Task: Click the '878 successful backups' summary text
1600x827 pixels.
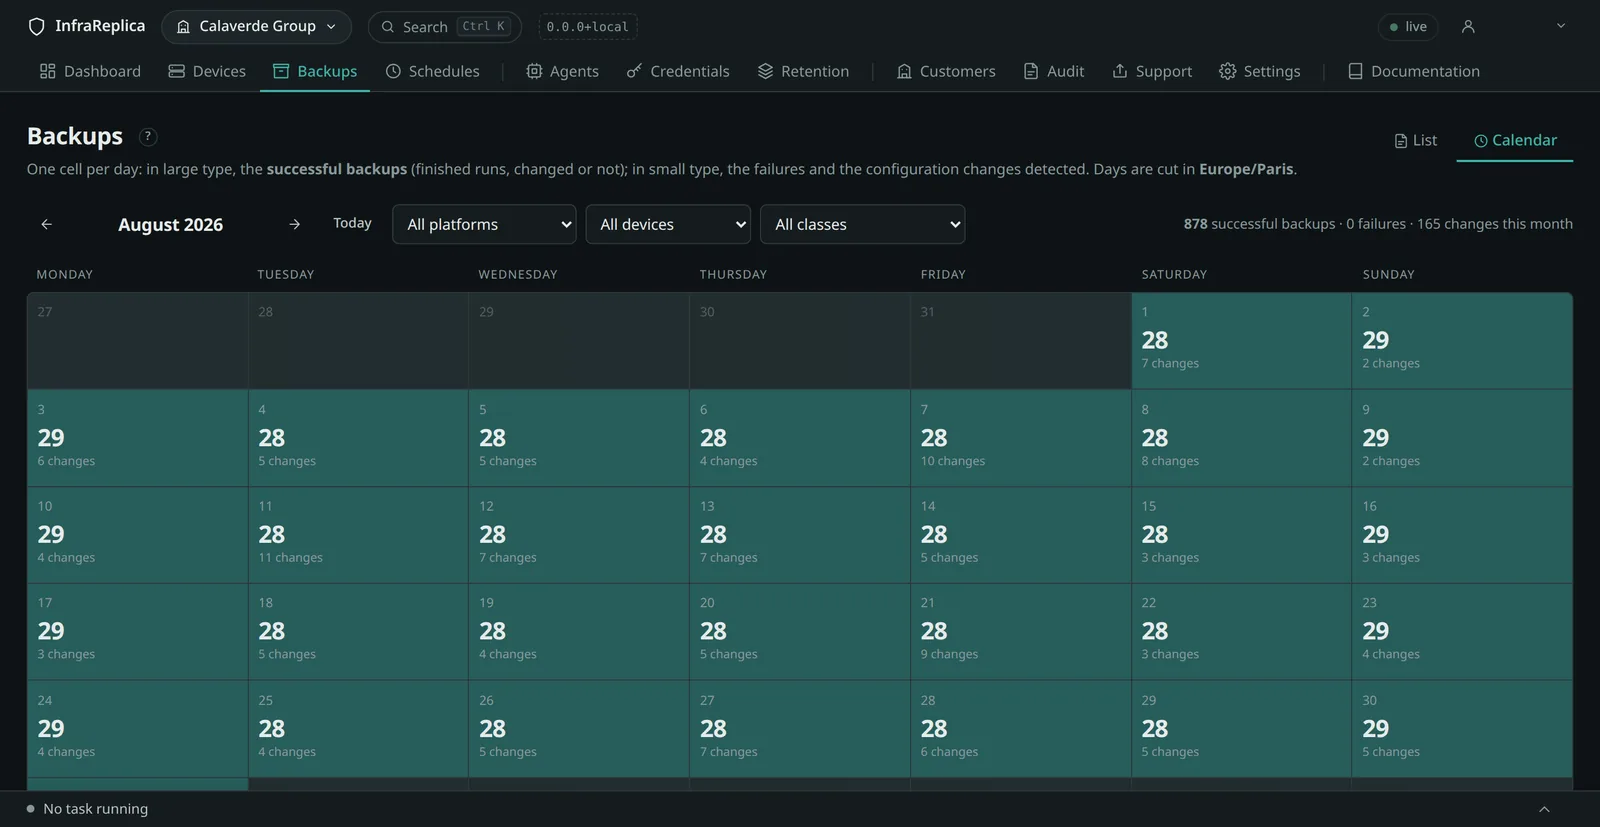Action: pos(1259,224)
